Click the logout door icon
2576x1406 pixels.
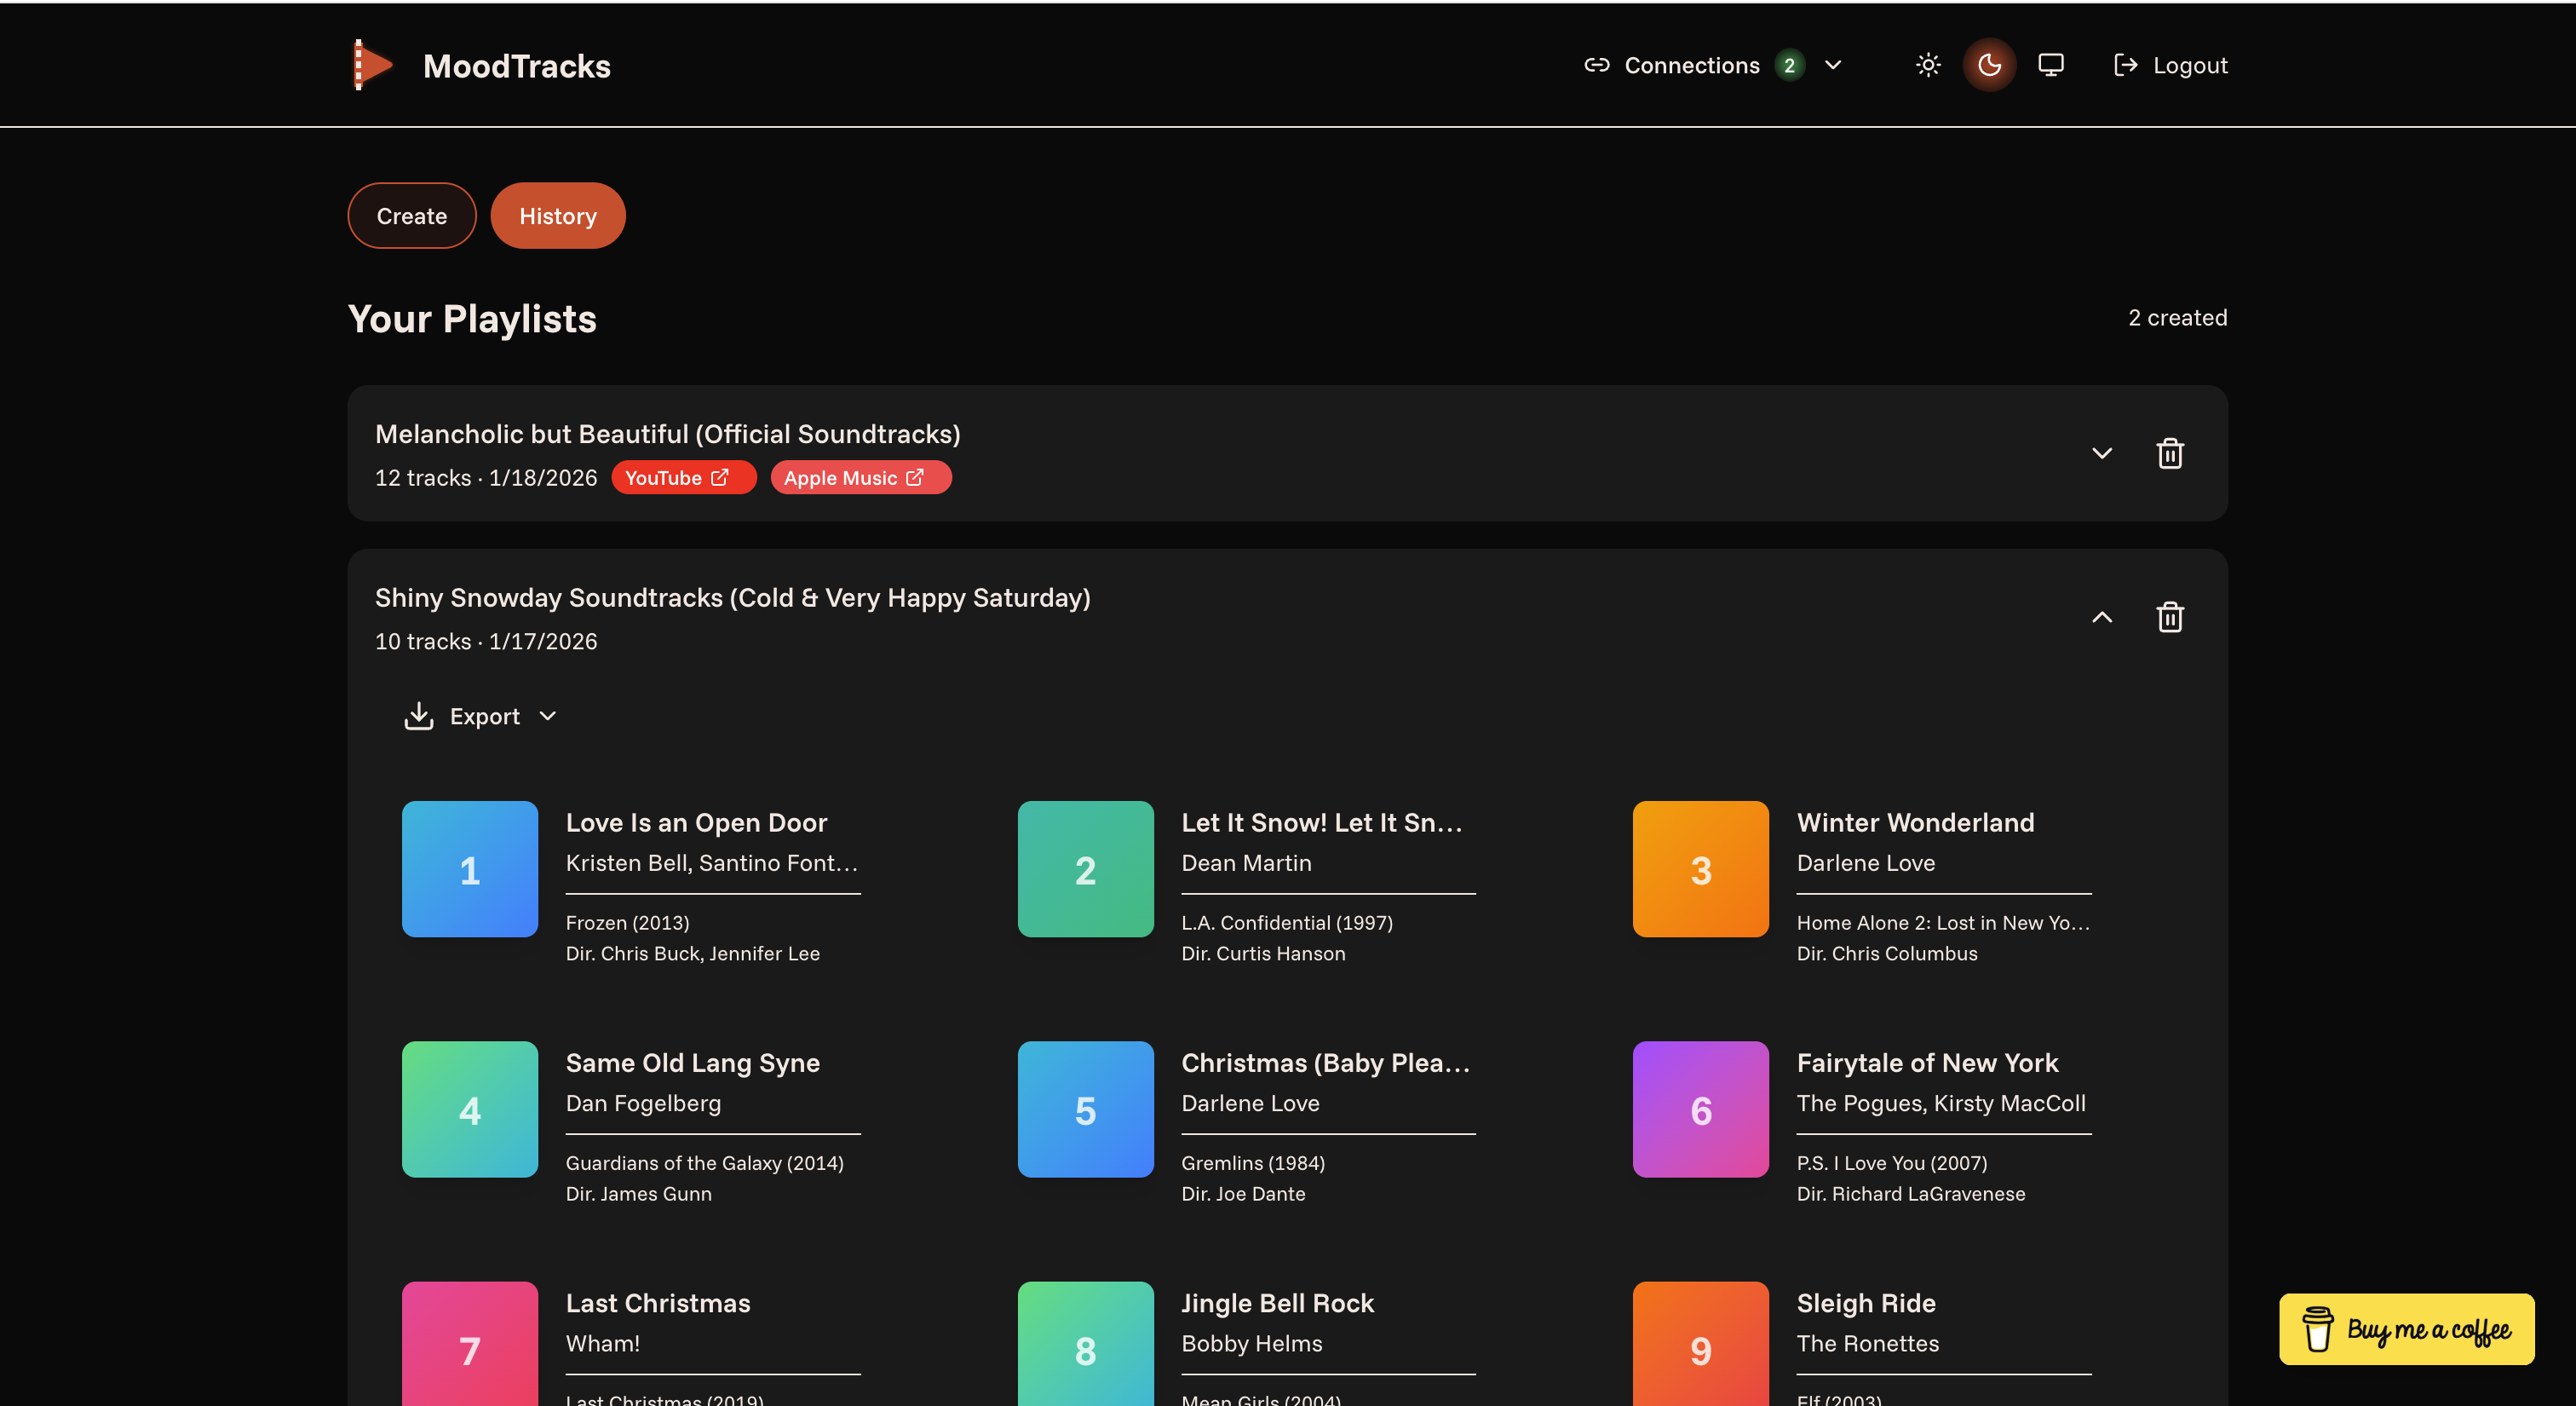pos(2125,64)
